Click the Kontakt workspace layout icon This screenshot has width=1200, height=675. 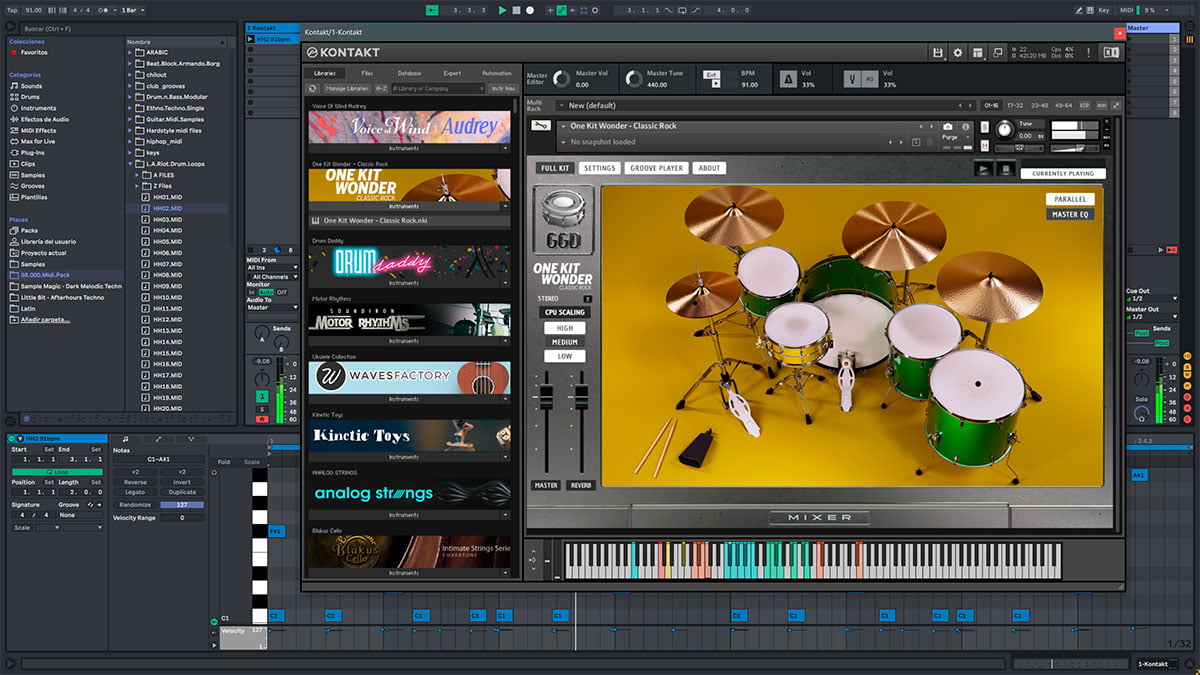(978, 52)
